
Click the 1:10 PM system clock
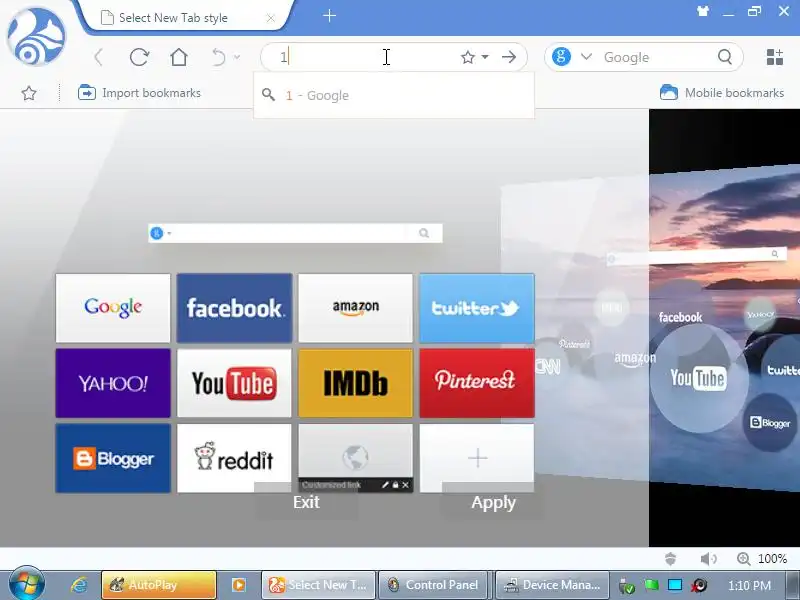coord(749,585)
